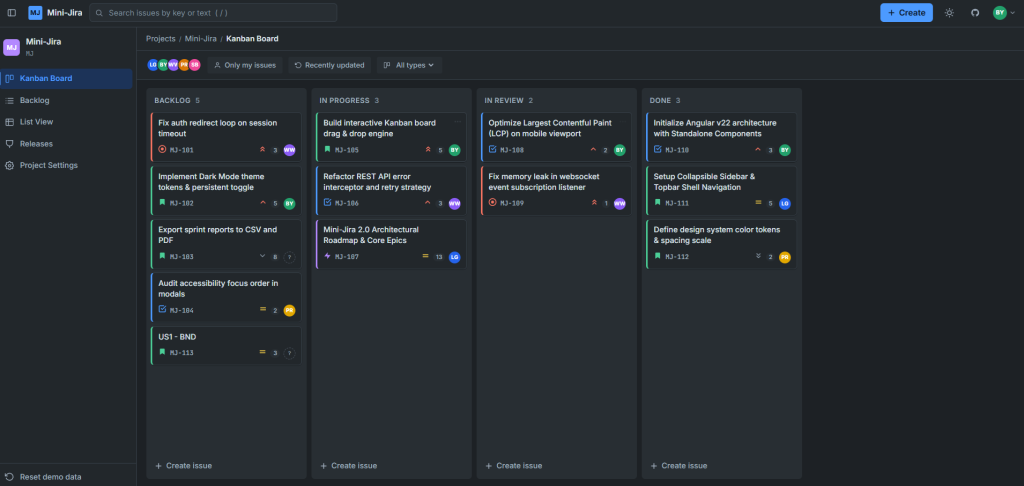Filter by SB avatar in filter bar

195,65
